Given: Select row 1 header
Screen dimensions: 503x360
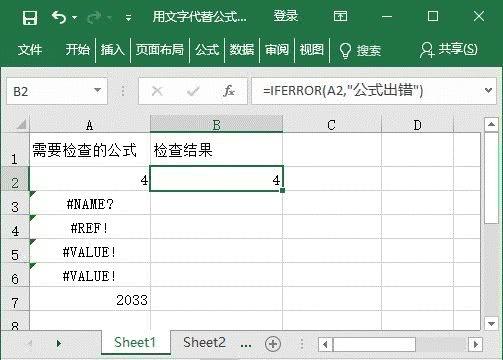Looking at the screenshot, I should (x=15, y=150).
